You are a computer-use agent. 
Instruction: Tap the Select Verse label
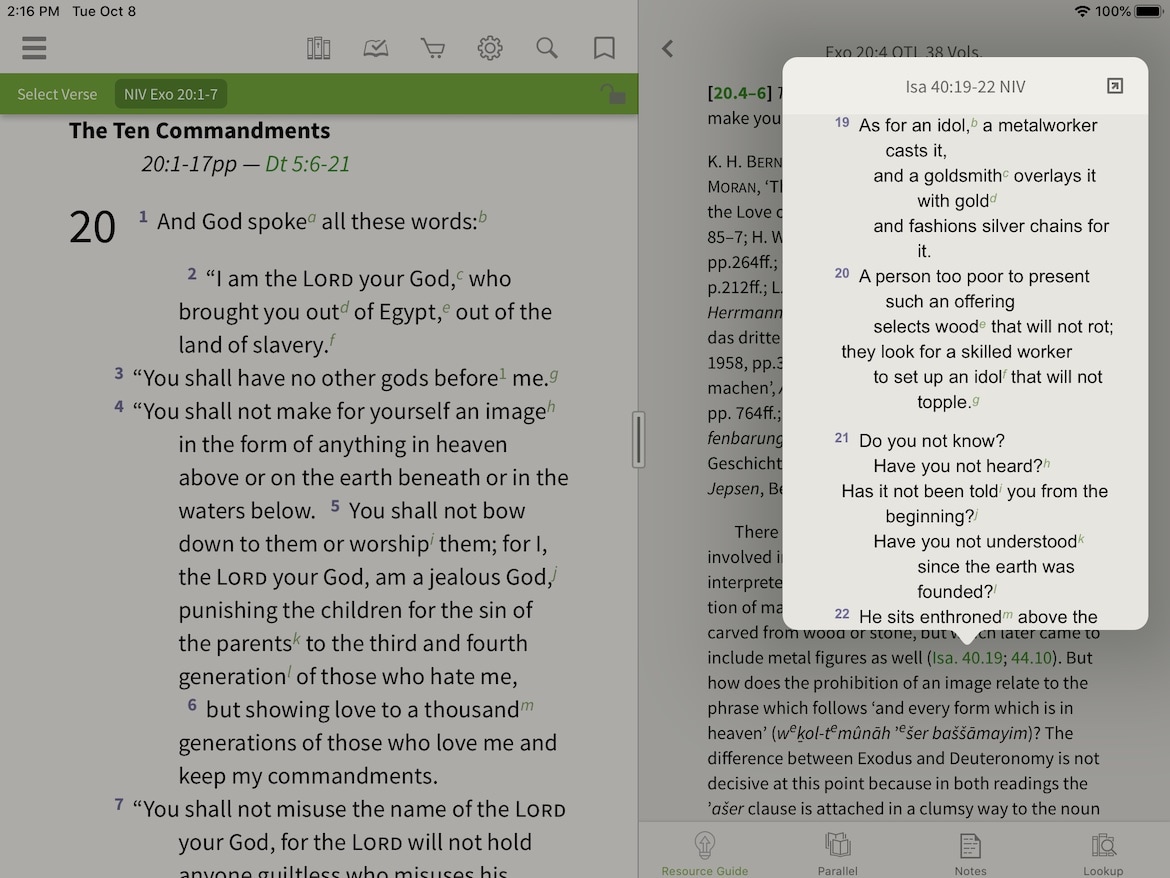(x=57, y=95)
